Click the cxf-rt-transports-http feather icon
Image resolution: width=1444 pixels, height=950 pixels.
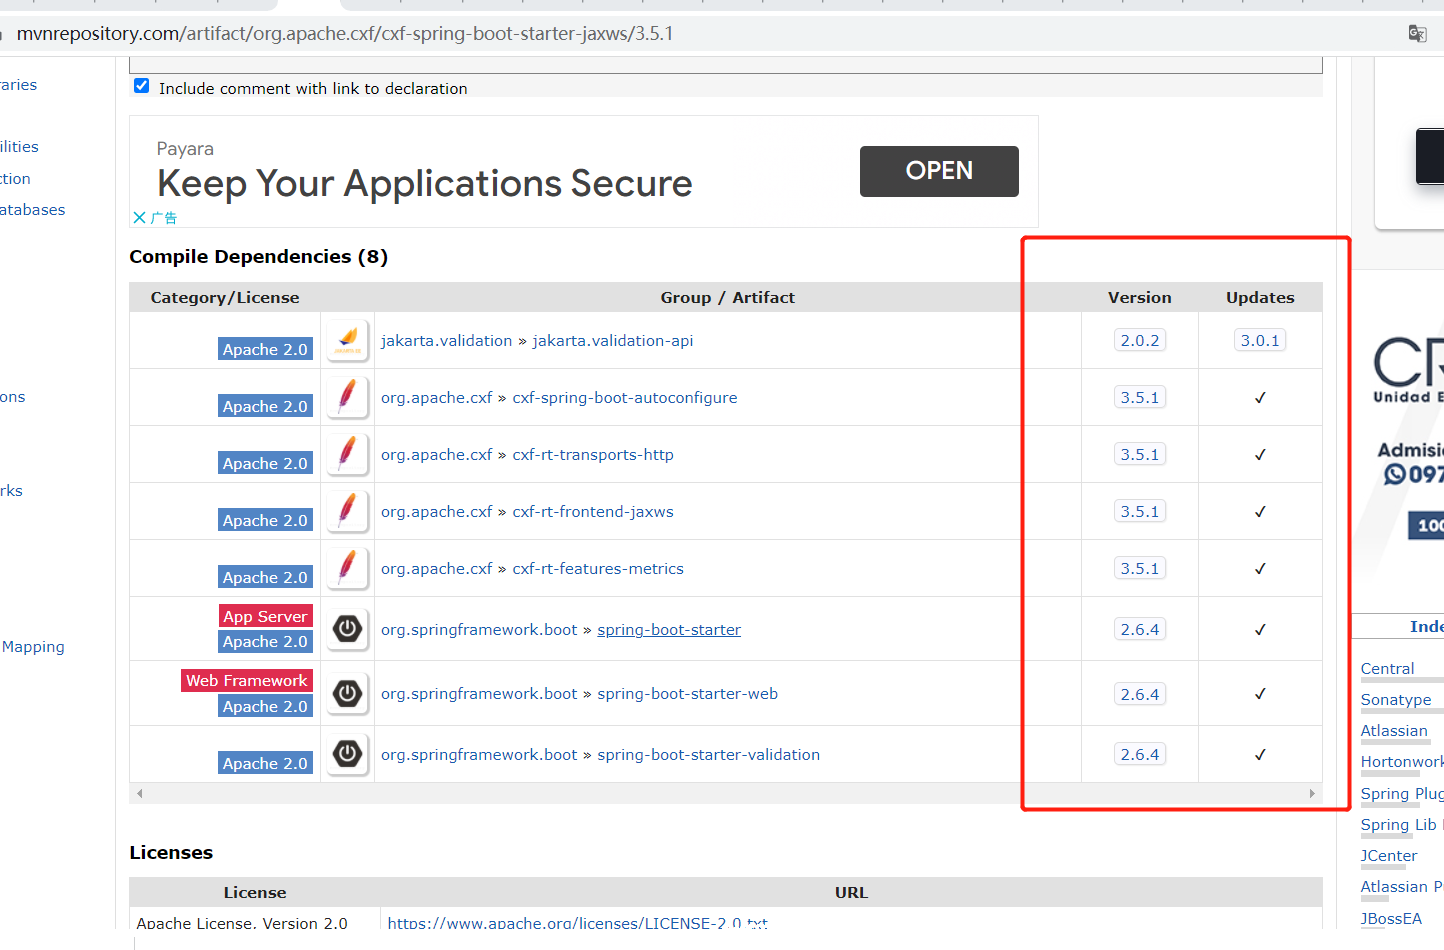(347, 454)
